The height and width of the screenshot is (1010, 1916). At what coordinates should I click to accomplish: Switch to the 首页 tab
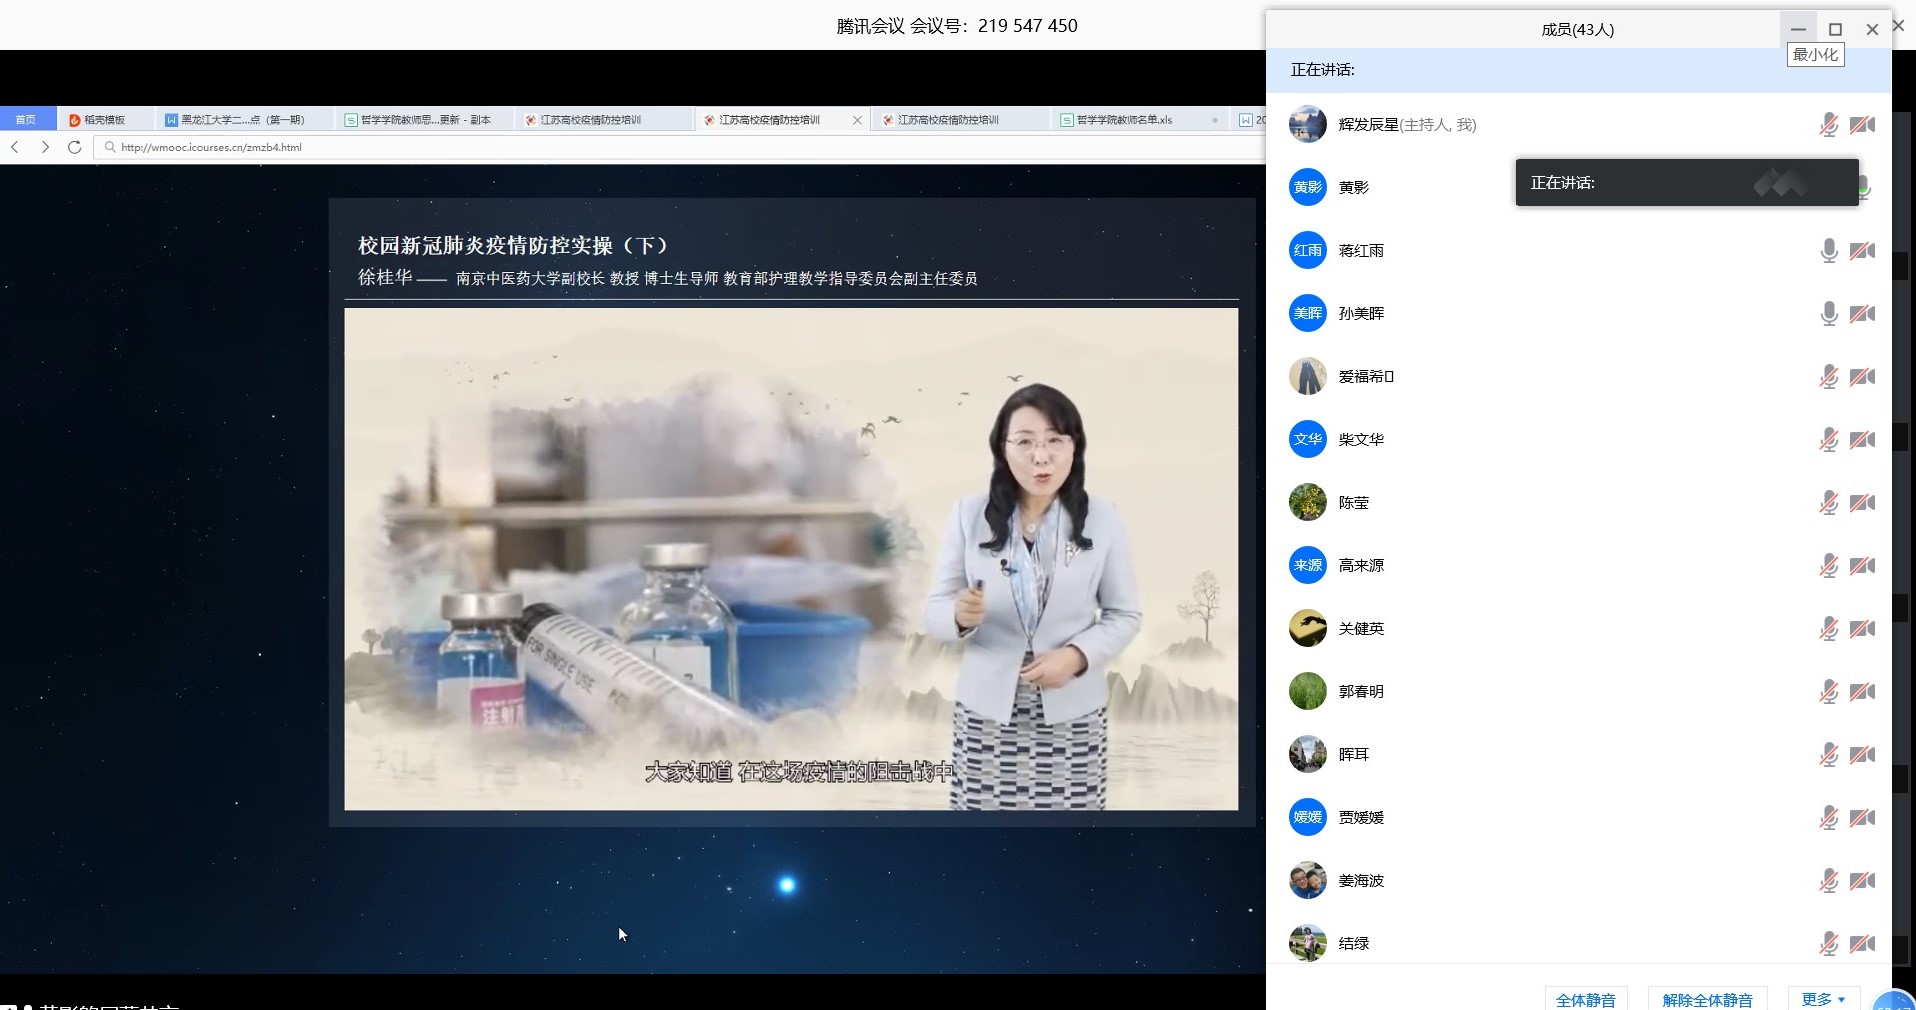tap(26, 120)
